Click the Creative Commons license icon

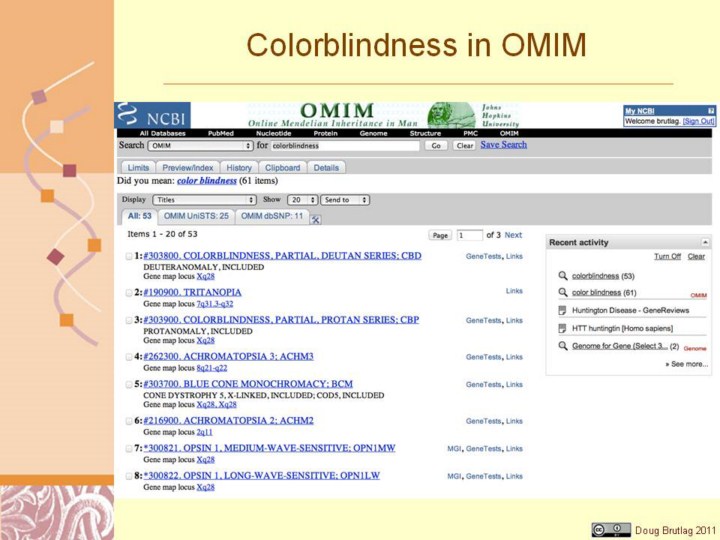click(x=611, y=529)
